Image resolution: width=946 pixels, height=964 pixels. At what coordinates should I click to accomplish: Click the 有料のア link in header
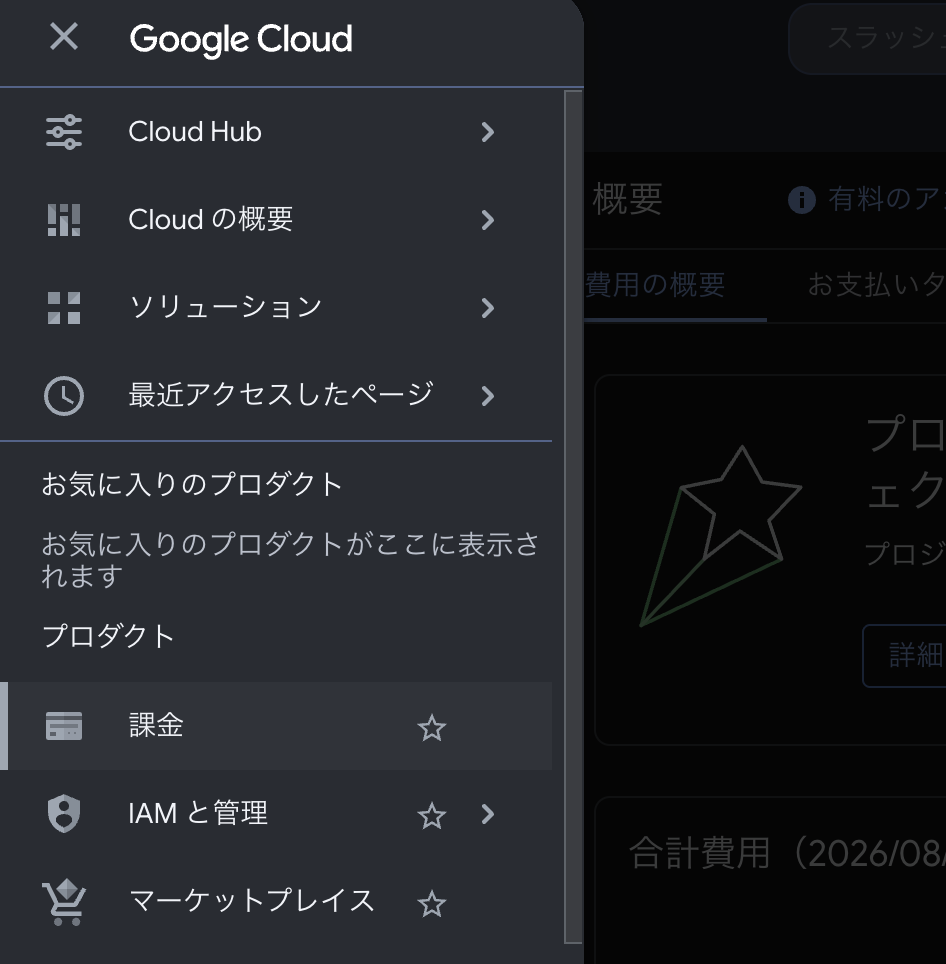point(886,199)
